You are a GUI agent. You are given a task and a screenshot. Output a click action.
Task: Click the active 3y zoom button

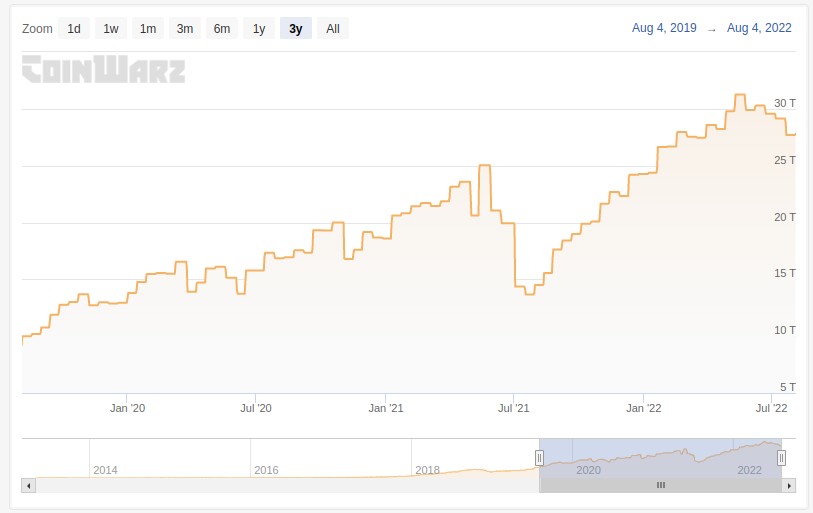[x=296, y=29]
